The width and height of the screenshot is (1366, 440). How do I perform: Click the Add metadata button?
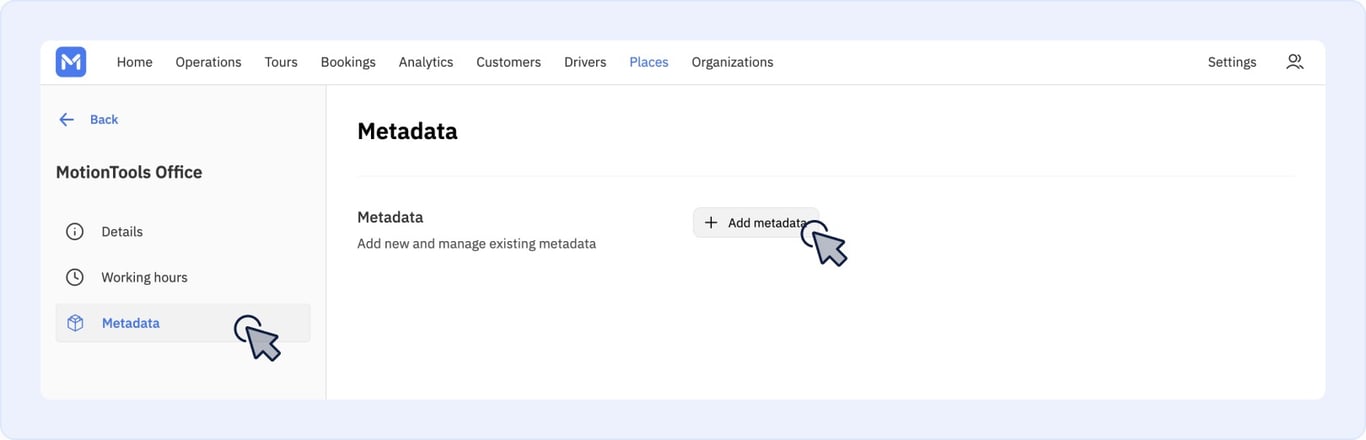pyautogui.click(x=756, y=223)
